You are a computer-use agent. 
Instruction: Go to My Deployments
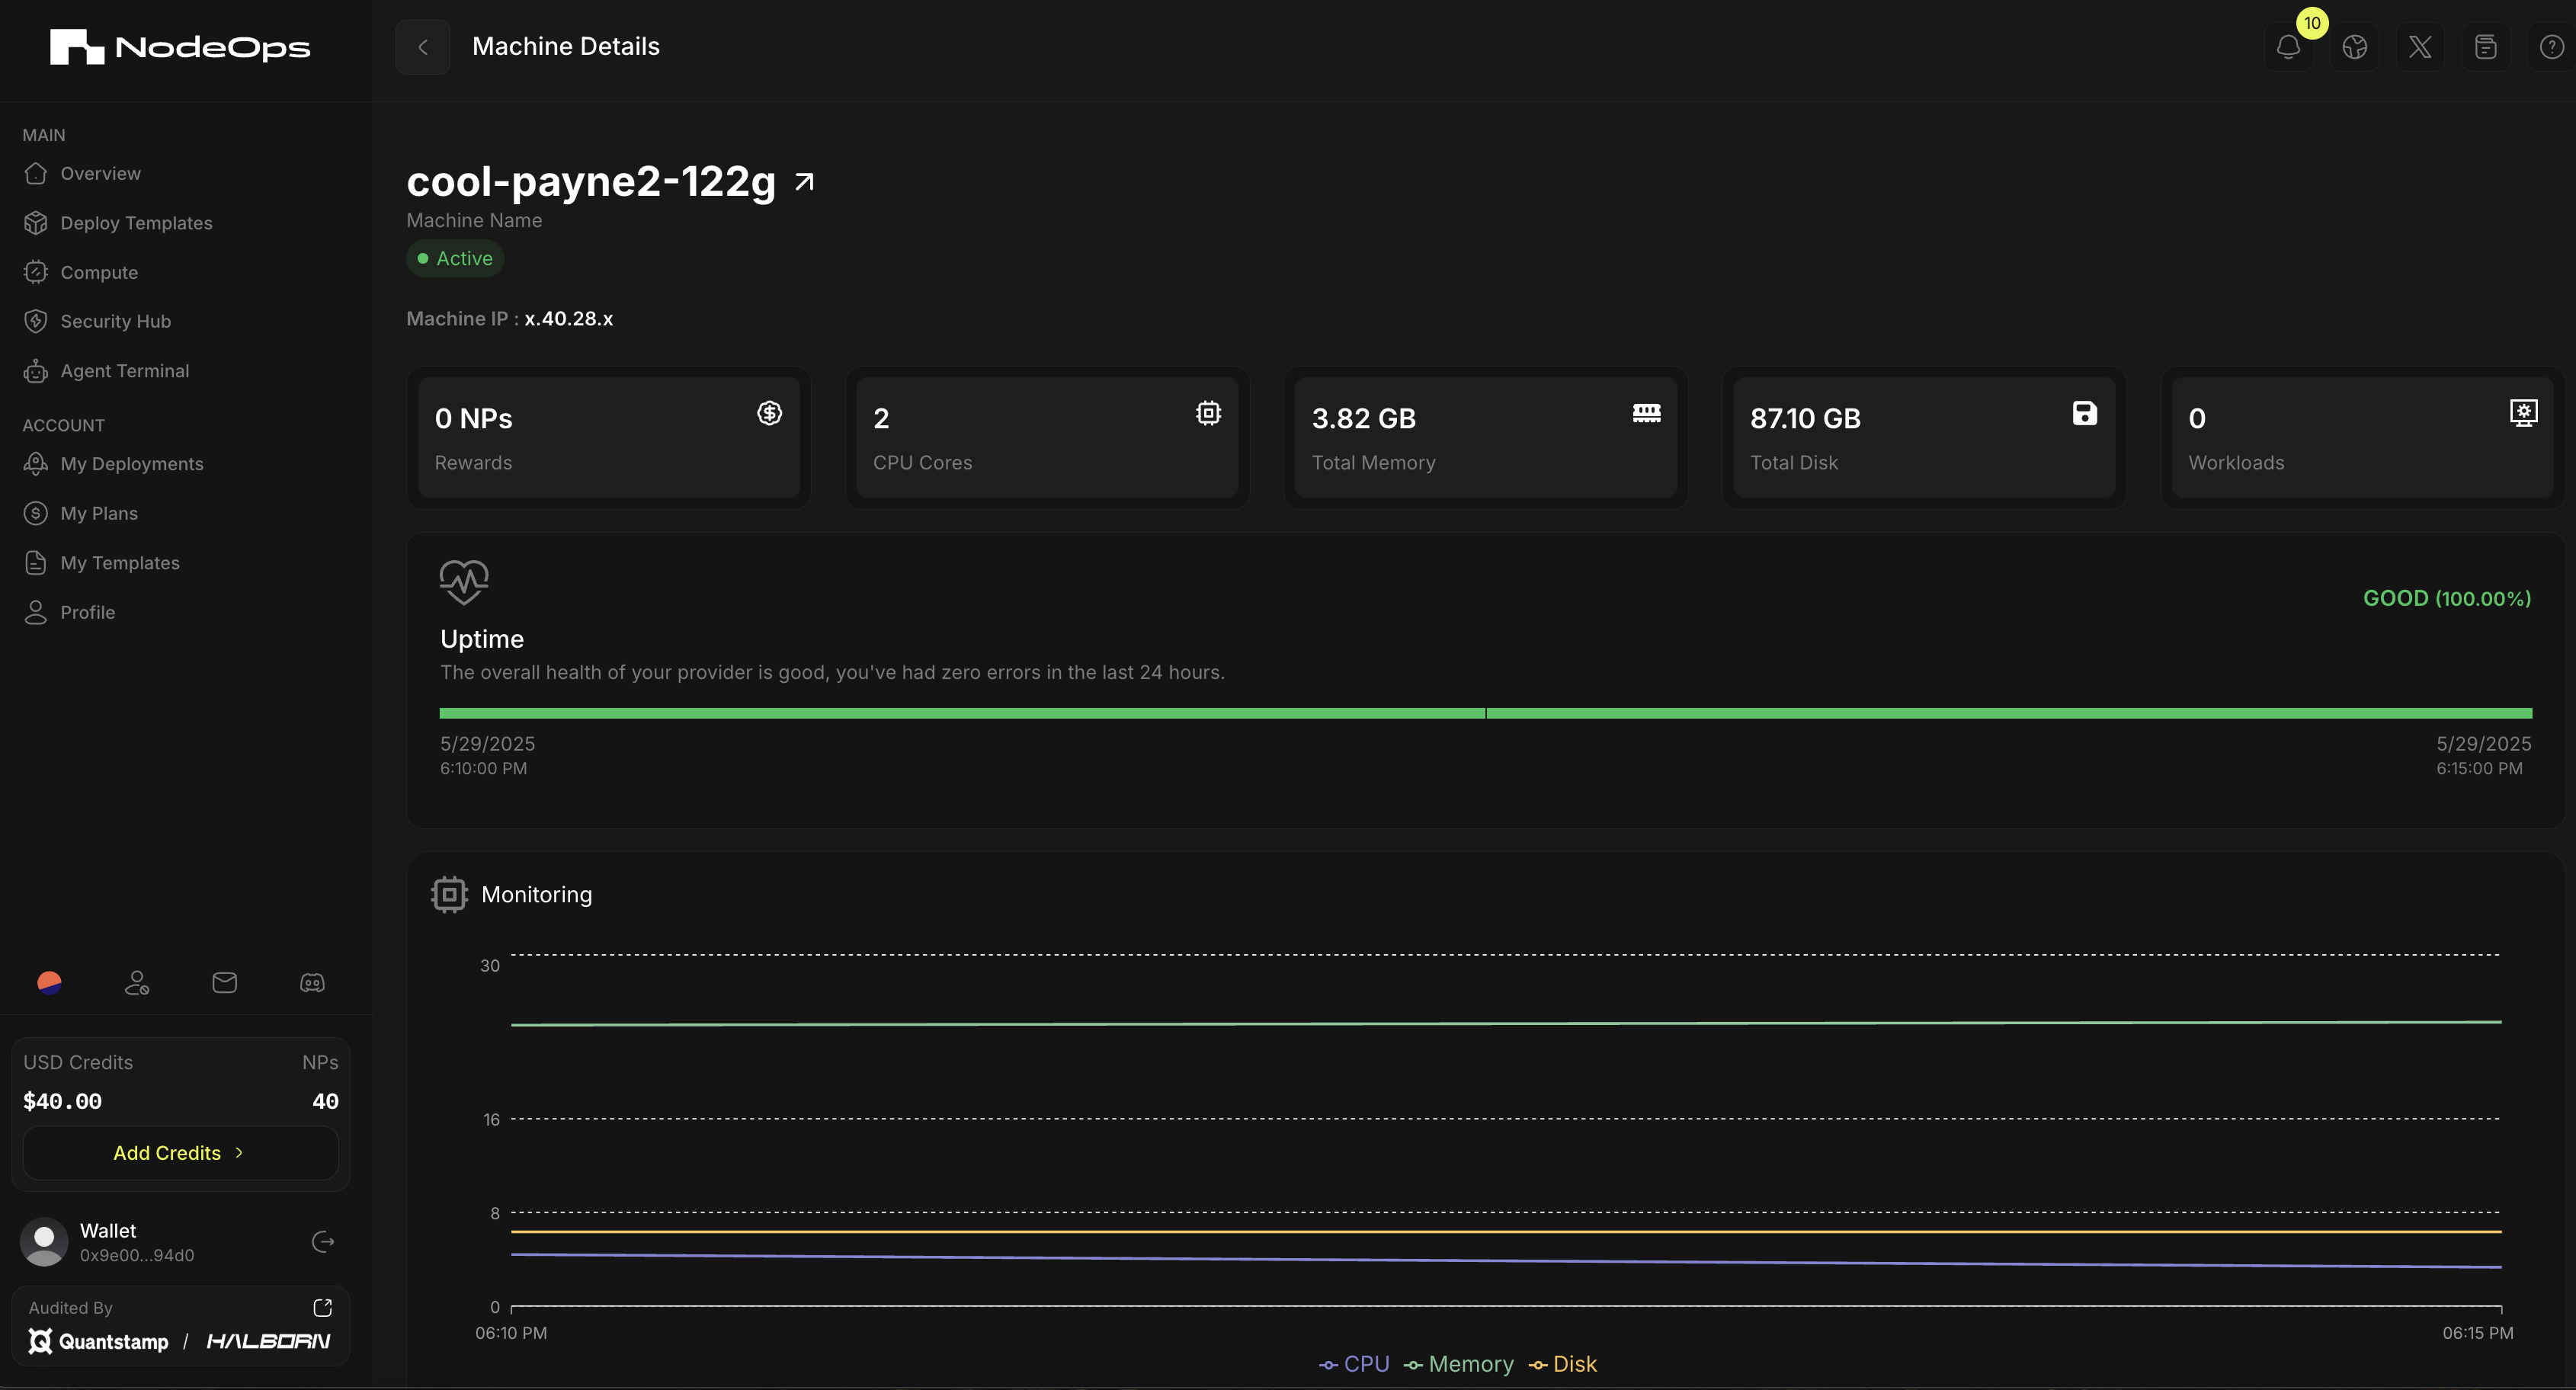pos(131,463)
